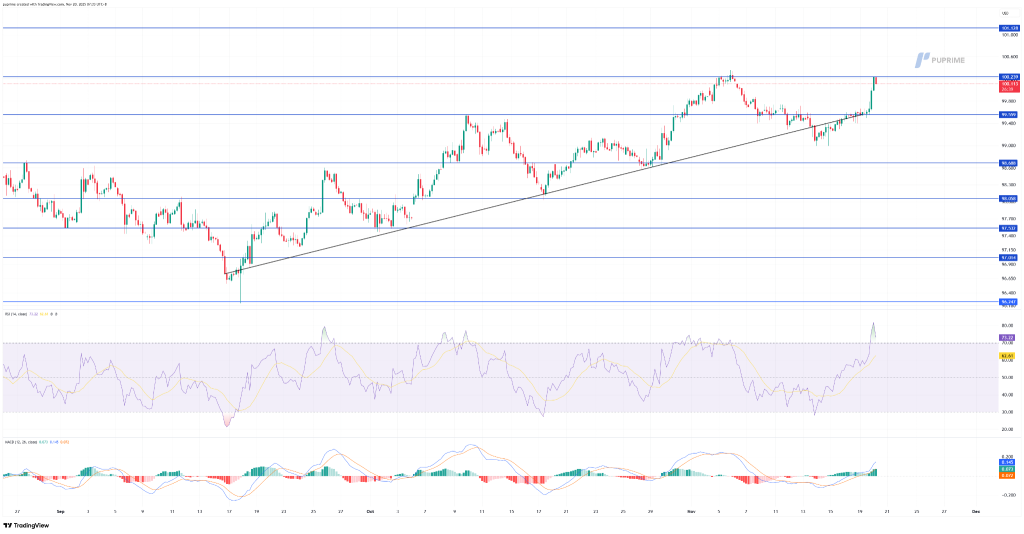Select the 96.247 lowest support level label
This screenshot has width=1024, height=534.
coord(1009,301)
